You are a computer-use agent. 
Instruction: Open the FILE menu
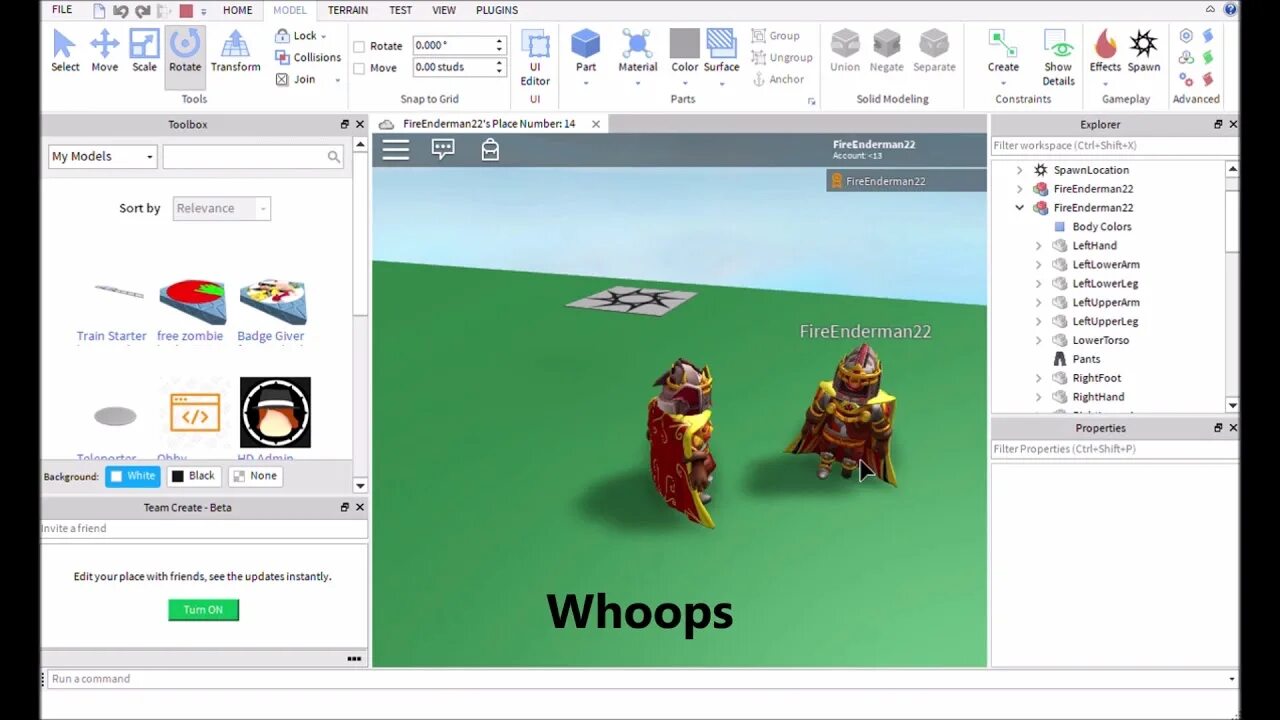point(62,10)
